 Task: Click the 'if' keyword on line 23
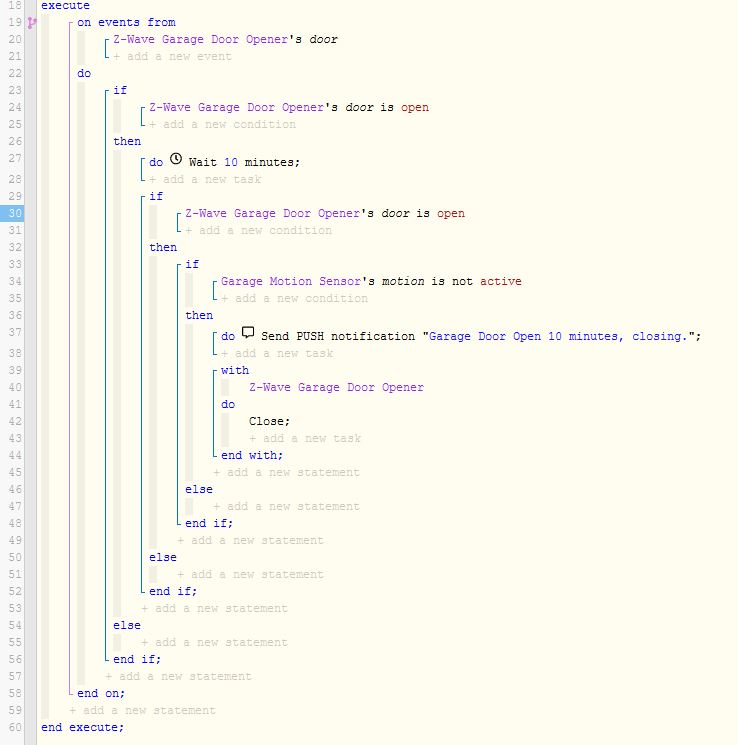click(120, 90)
